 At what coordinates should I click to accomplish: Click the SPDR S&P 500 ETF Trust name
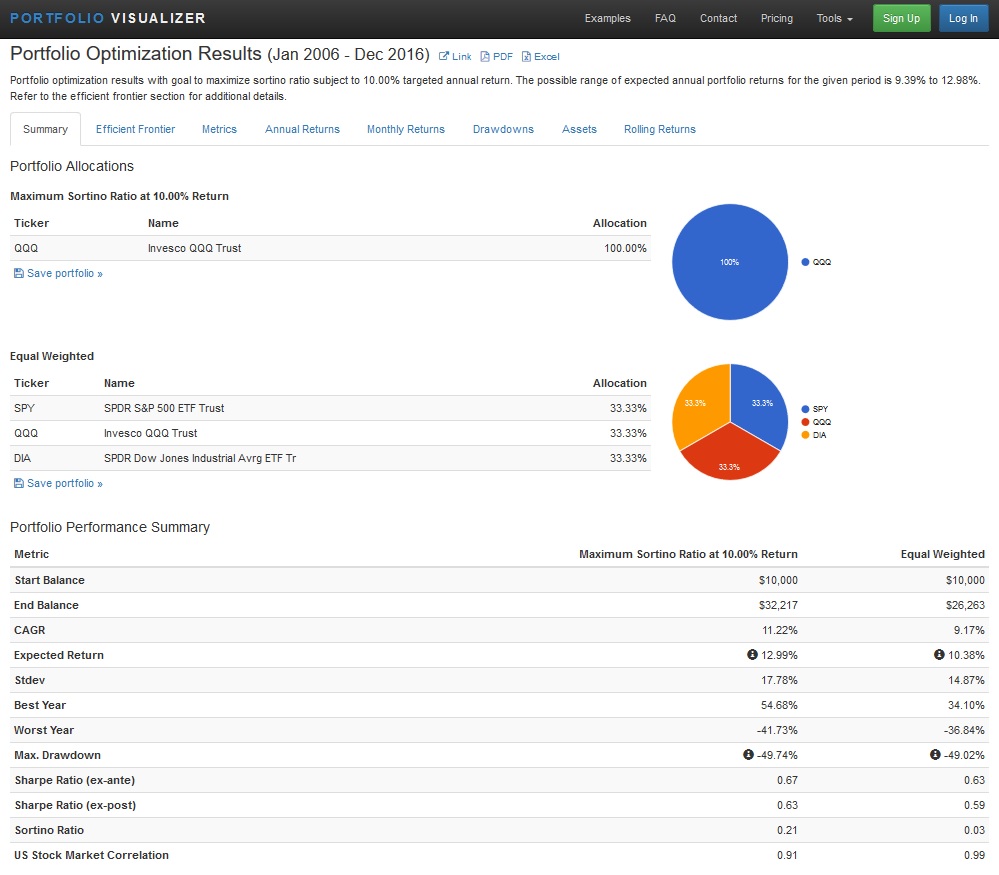point(164,408)
